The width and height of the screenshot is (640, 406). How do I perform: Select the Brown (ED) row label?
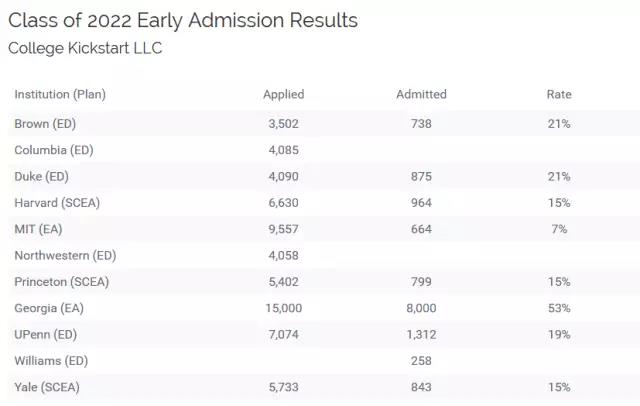[x=45, y=124]
